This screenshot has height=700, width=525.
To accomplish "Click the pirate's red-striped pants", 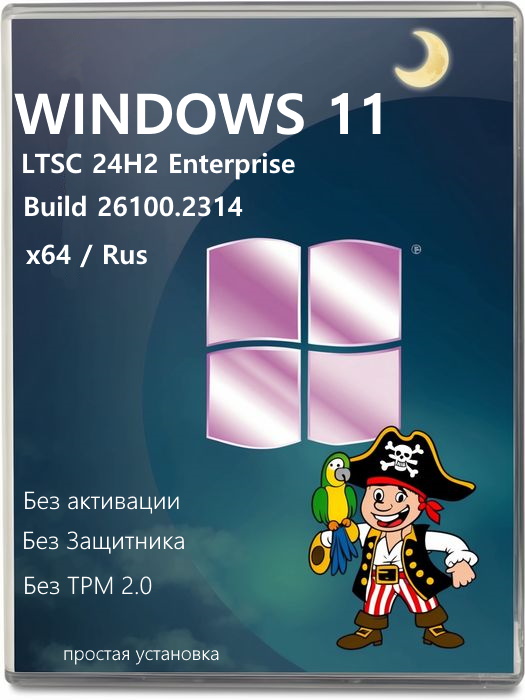I will tap(399, 592).
